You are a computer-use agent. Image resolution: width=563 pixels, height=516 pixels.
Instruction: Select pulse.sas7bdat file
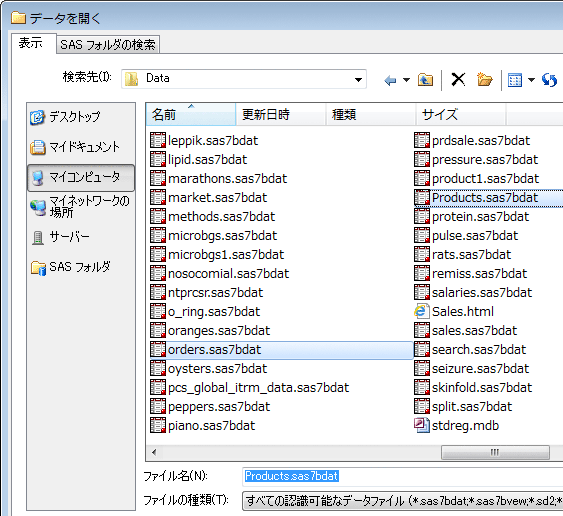tap(466, 236)
